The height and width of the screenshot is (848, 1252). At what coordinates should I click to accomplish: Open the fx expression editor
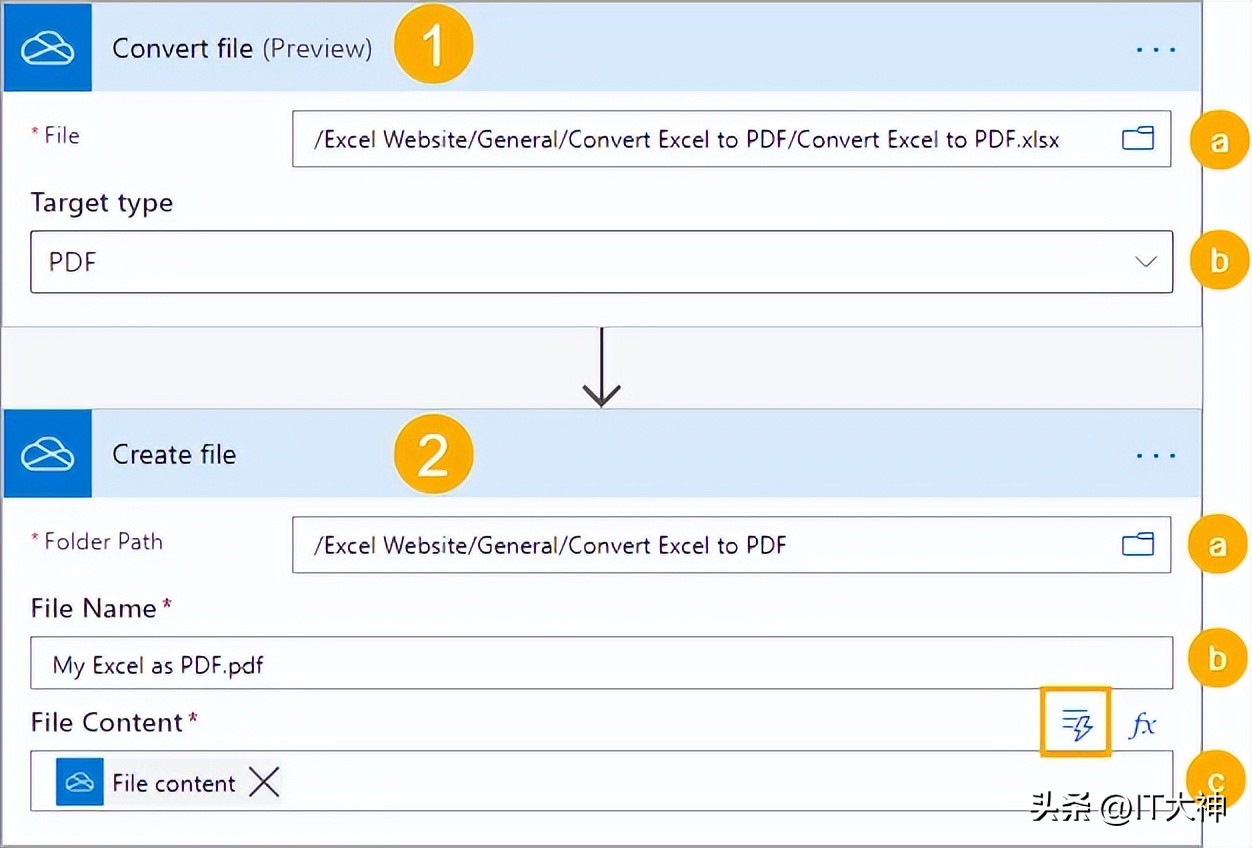pyautogui.click(x=1142, y=724)
